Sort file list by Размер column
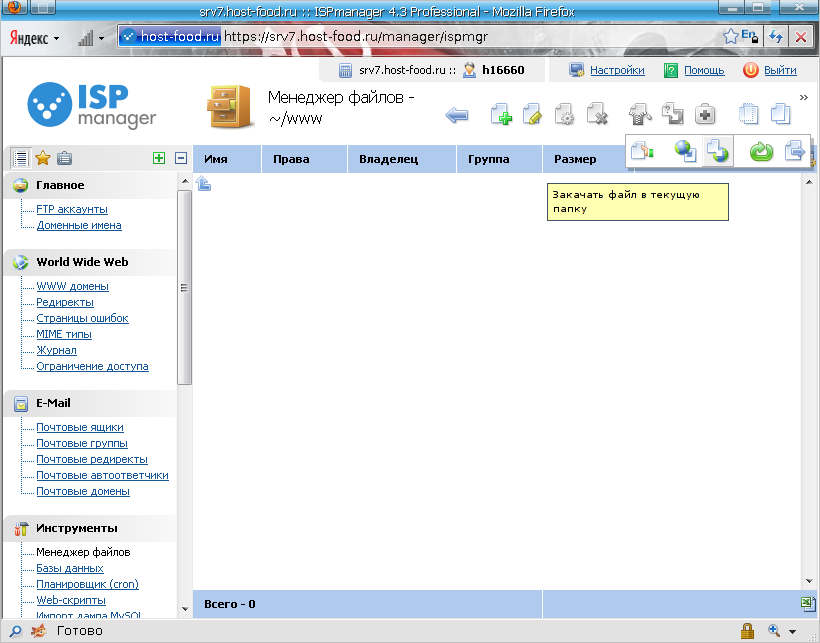The height and width of the screenshot is (643, 820). pos(575,159)
